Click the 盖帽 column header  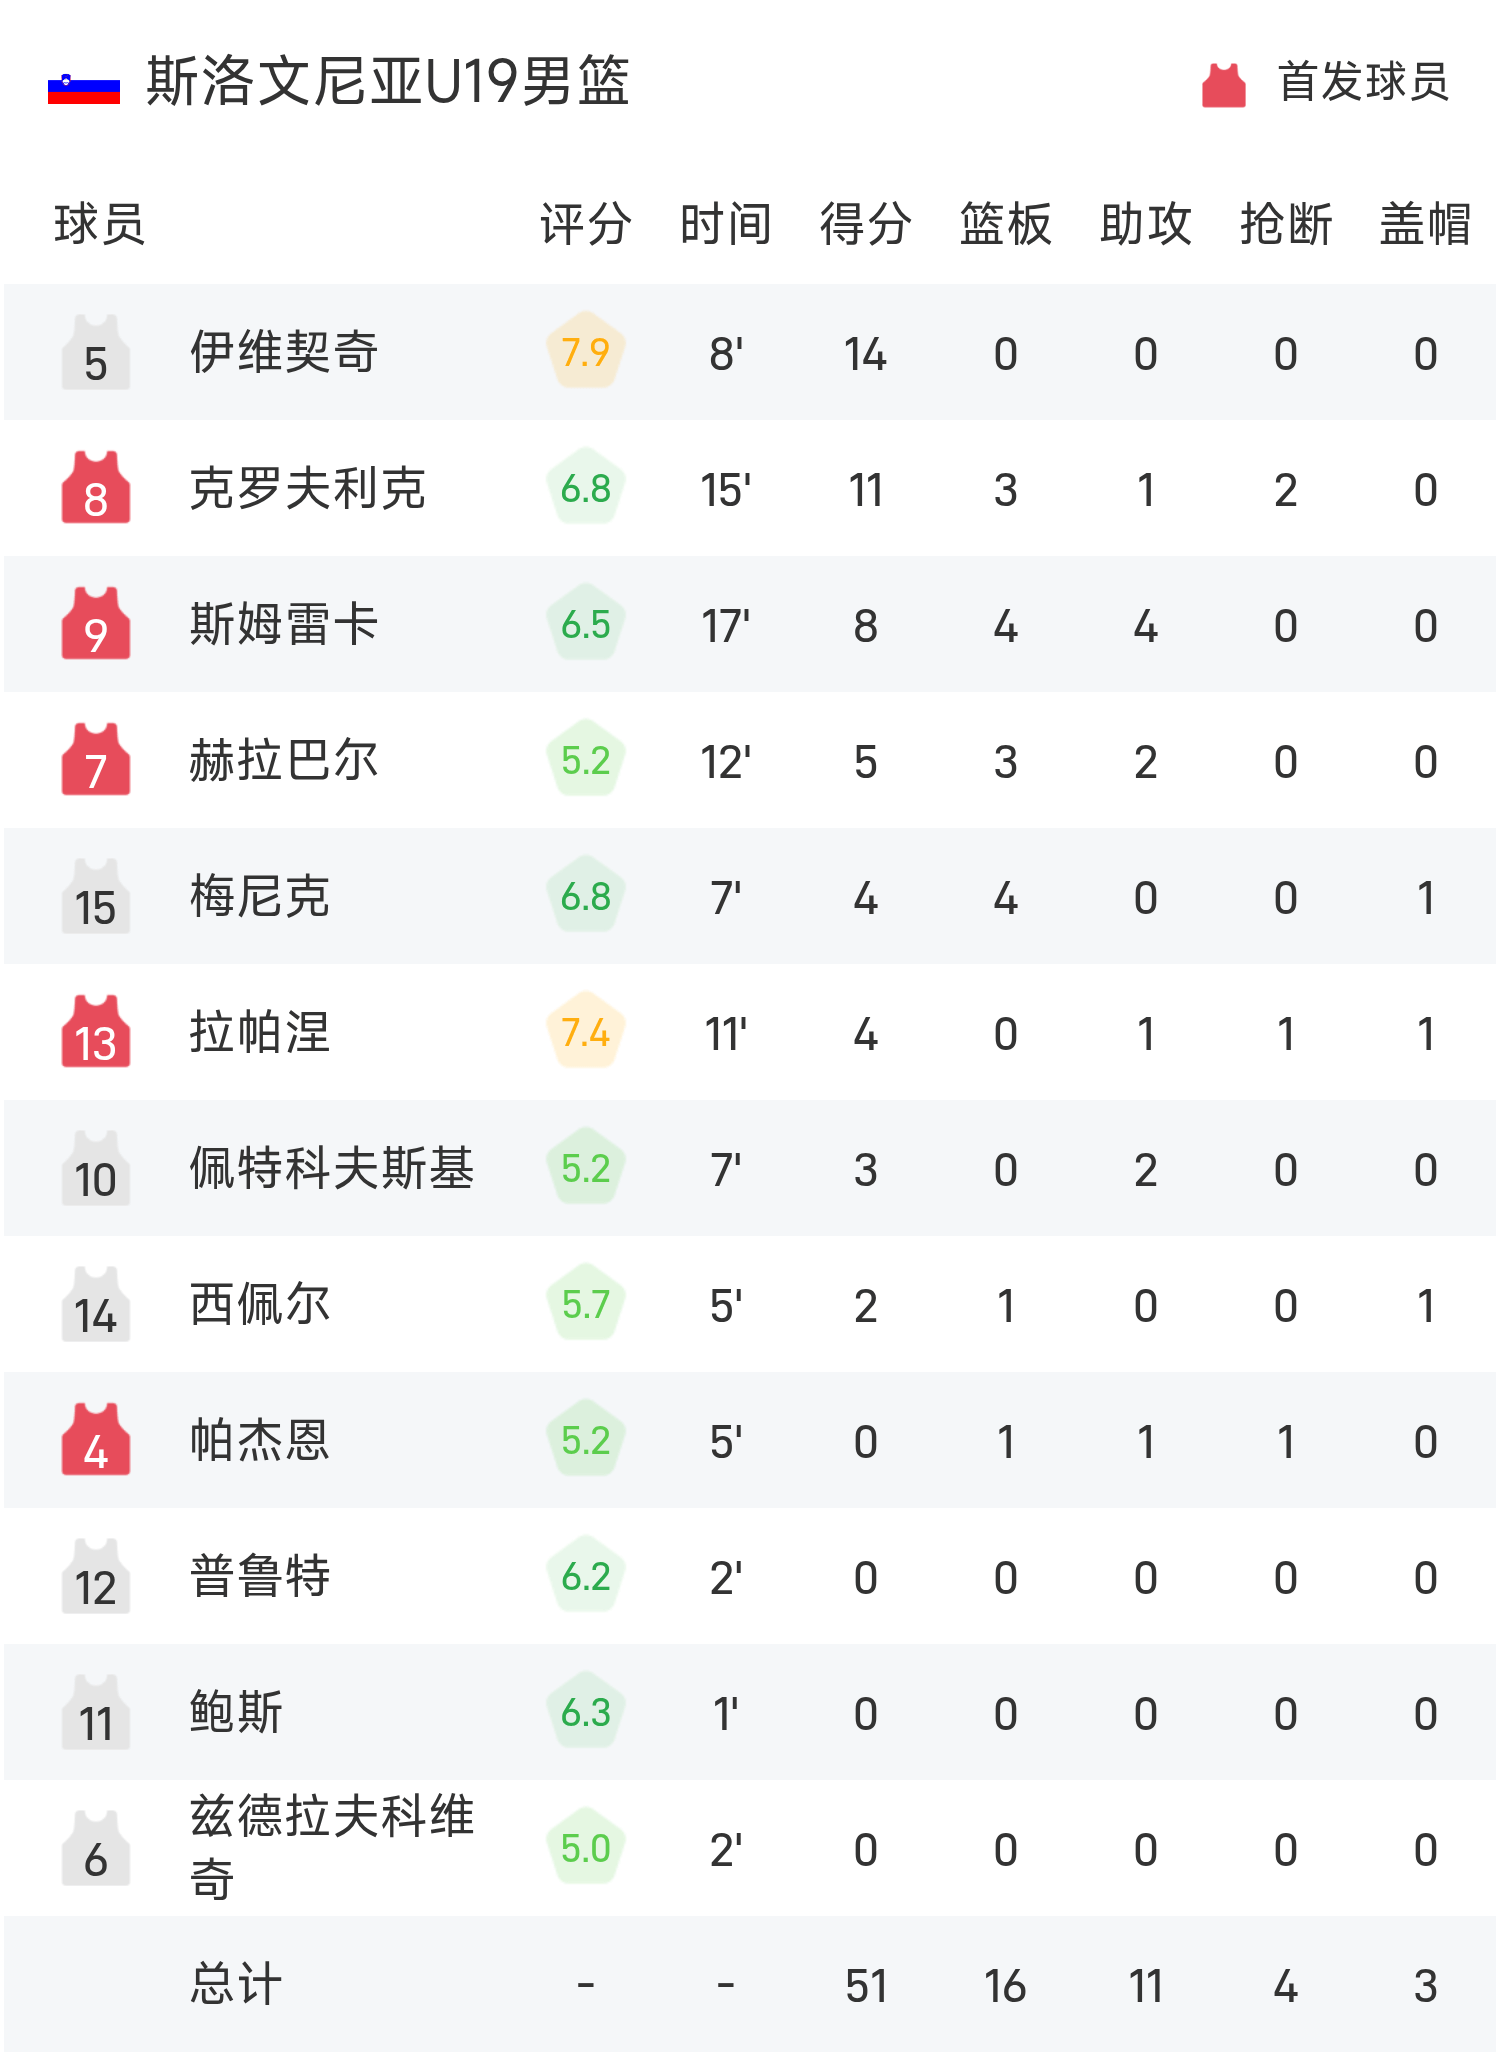tap(1424, 225)
